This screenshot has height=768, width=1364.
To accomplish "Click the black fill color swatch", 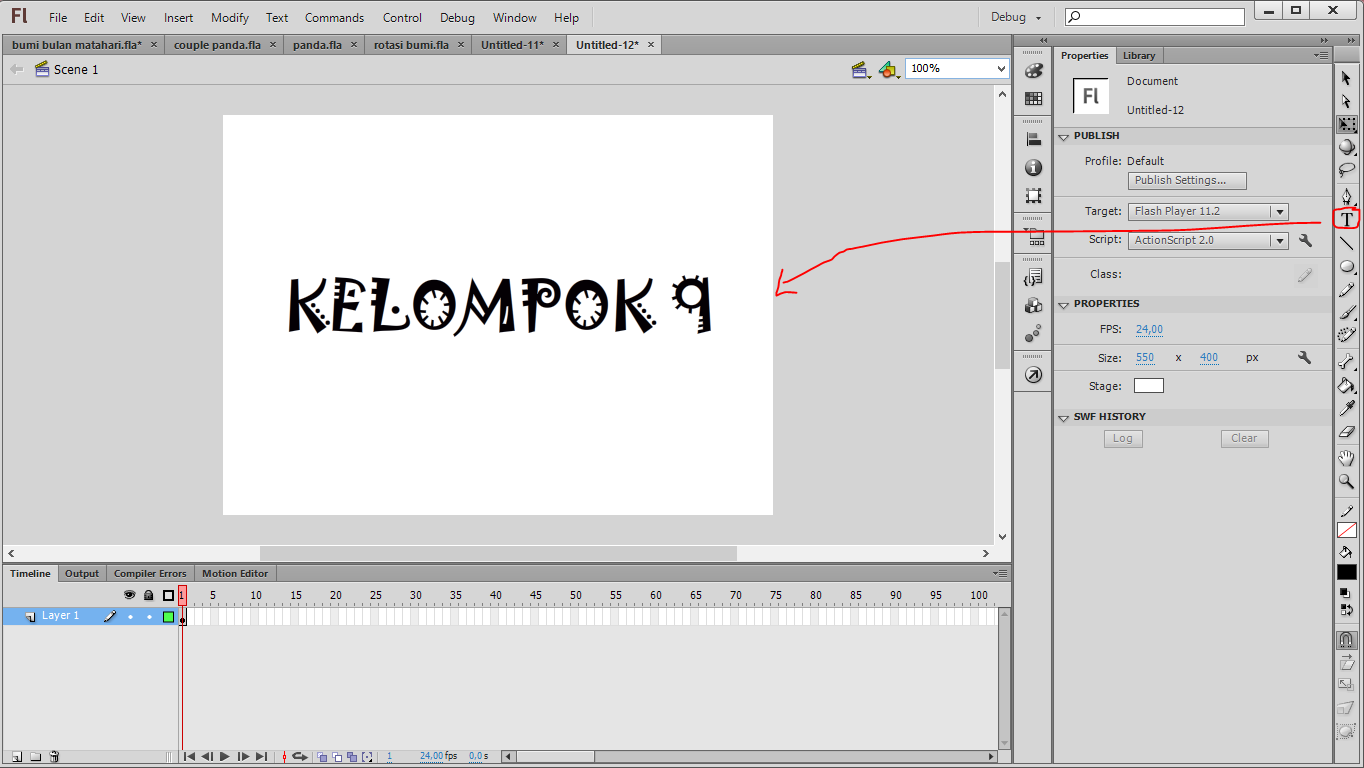I will 1347,571.
